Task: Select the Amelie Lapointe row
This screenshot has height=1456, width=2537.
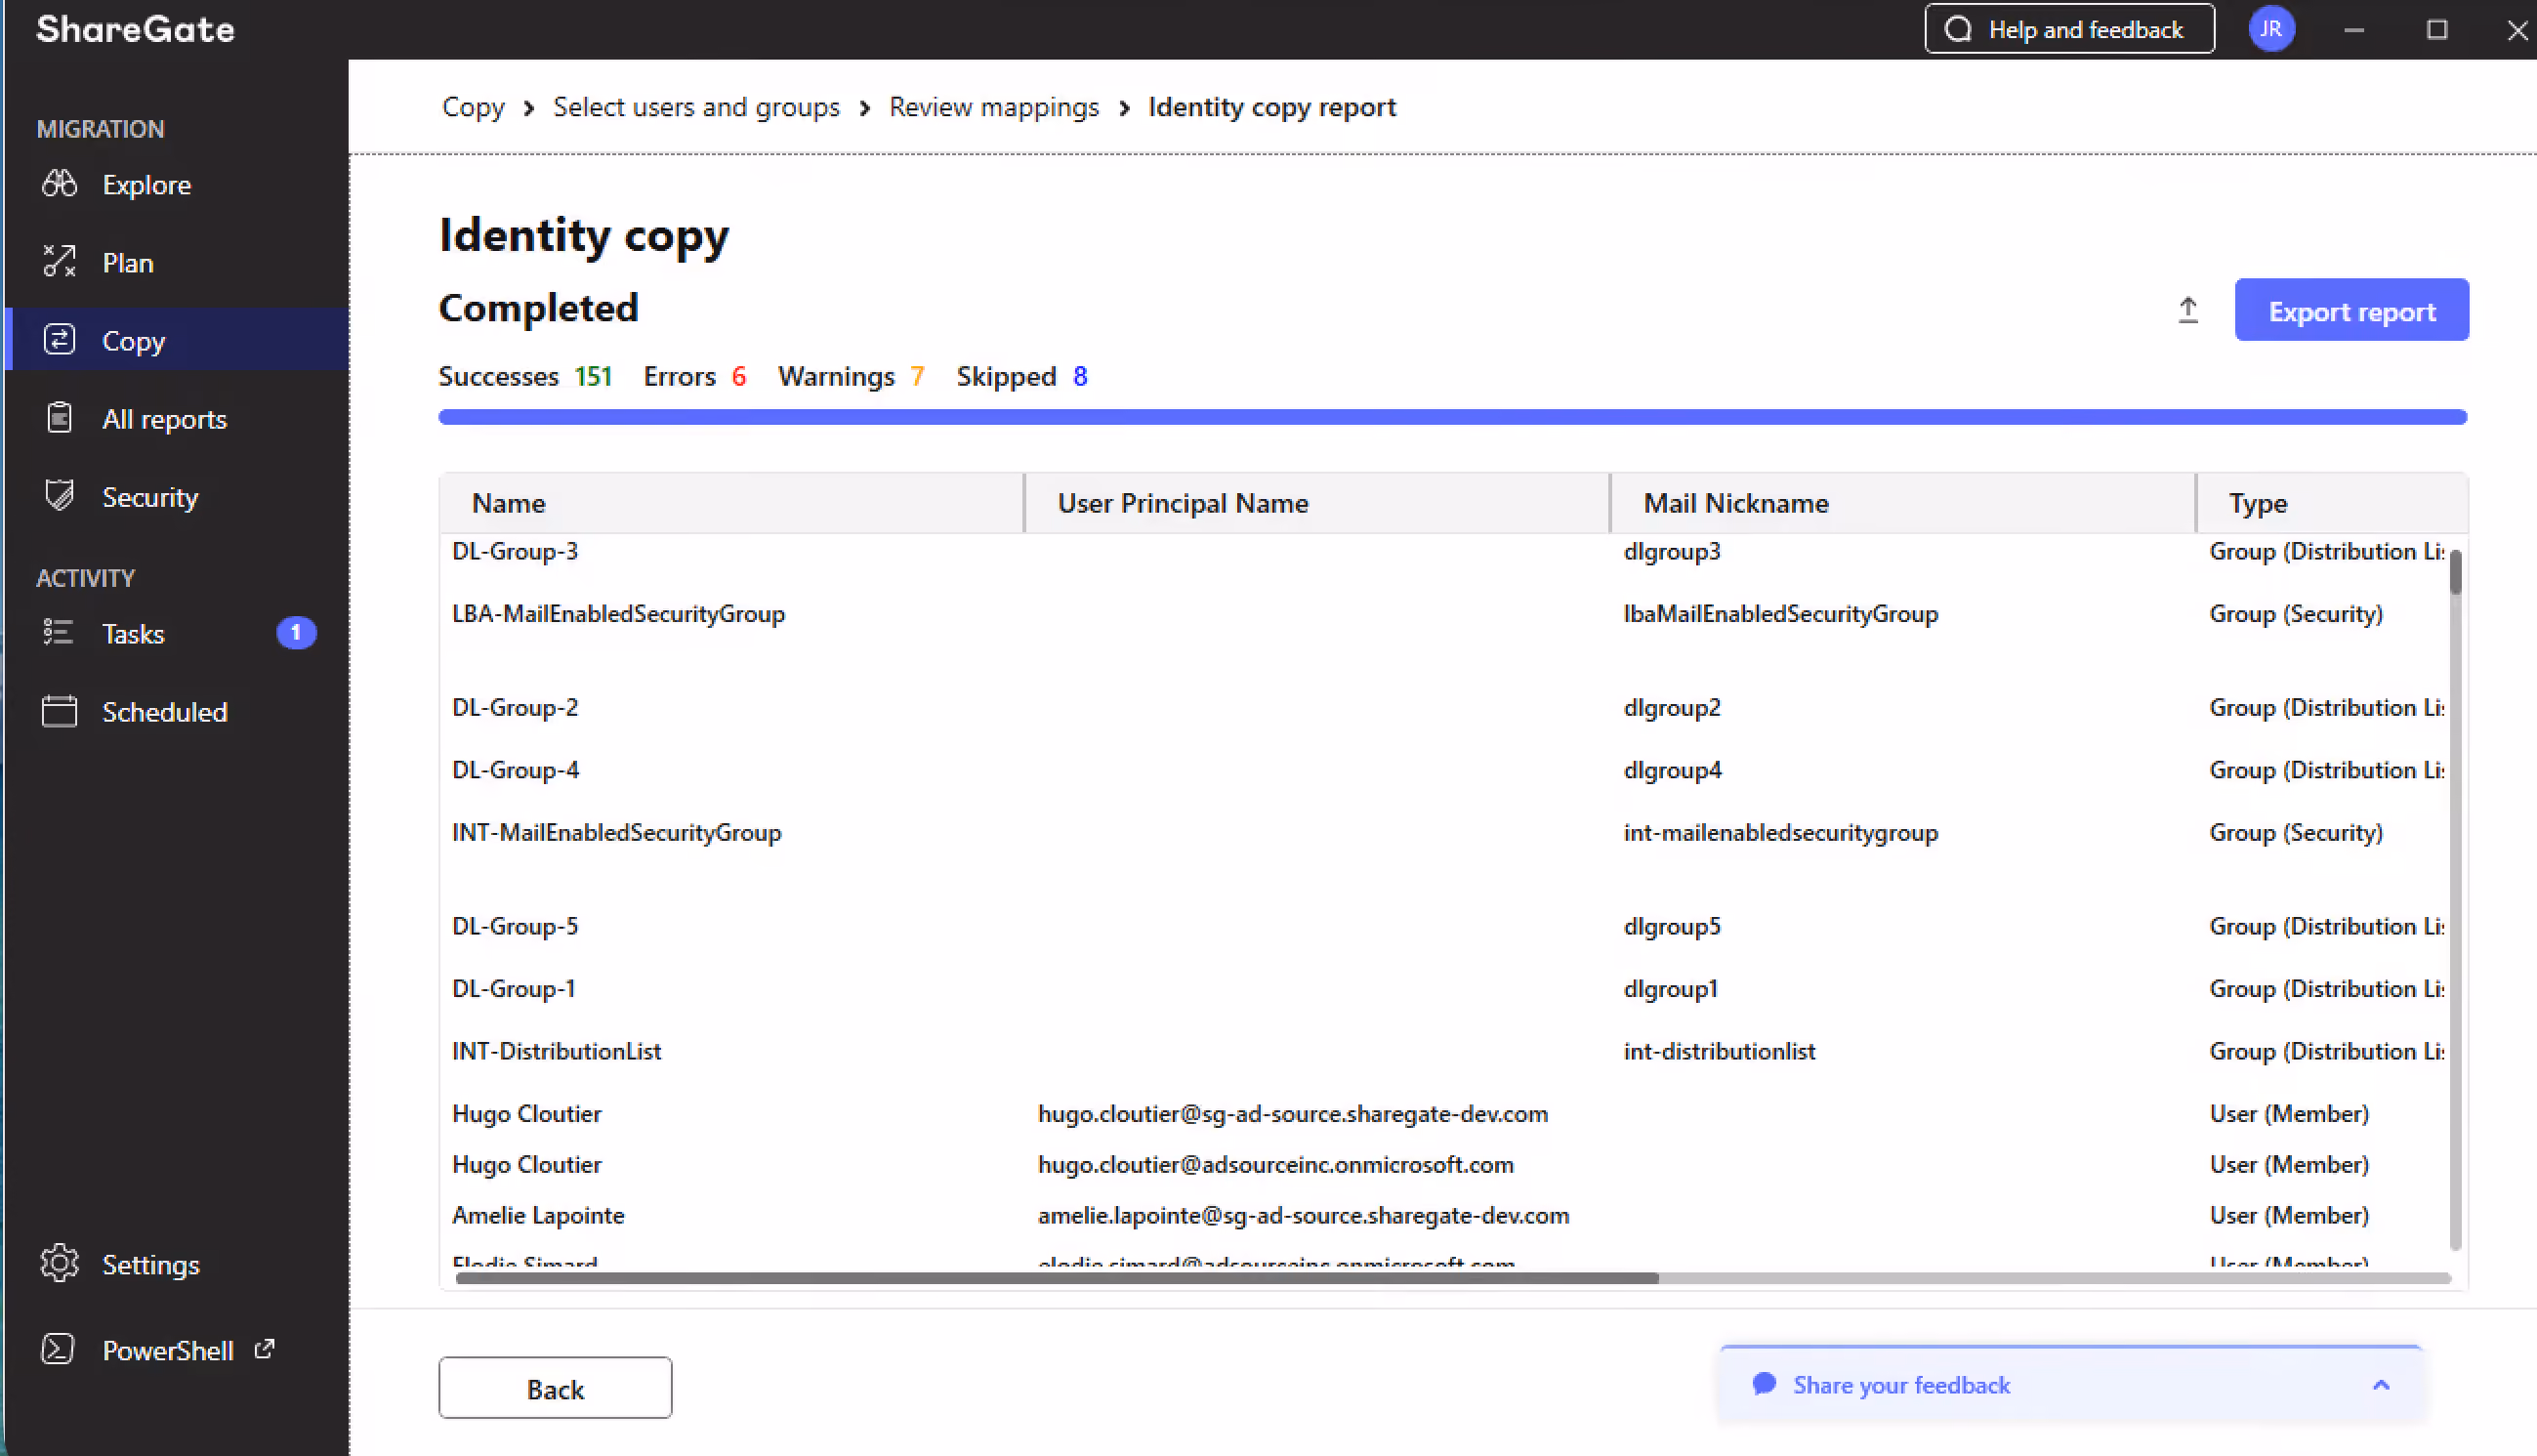Action: pos(1446,1215)
